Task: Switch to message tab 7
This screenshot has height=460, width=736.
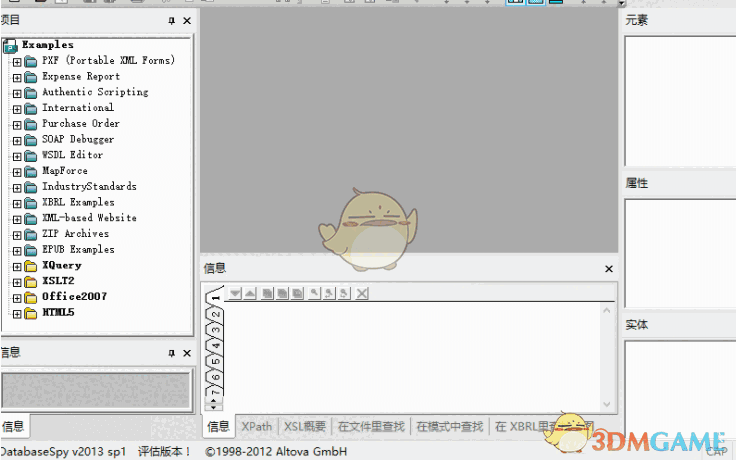Action: (215, 391)
